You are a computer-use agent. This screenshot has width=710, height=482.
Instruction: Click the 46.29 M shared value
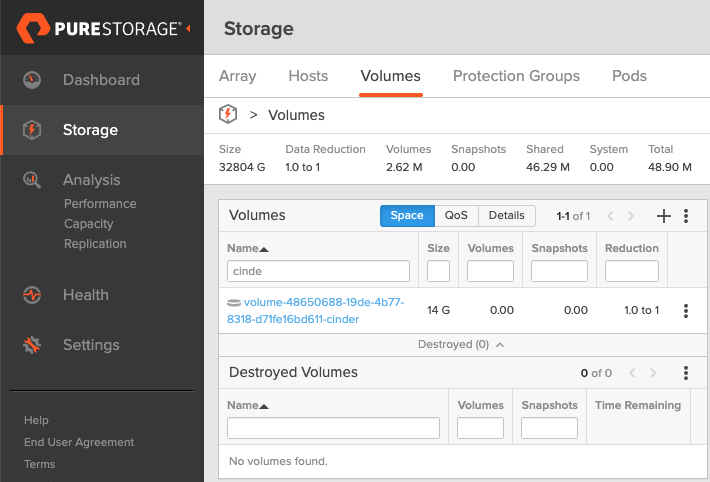[548, 167]
